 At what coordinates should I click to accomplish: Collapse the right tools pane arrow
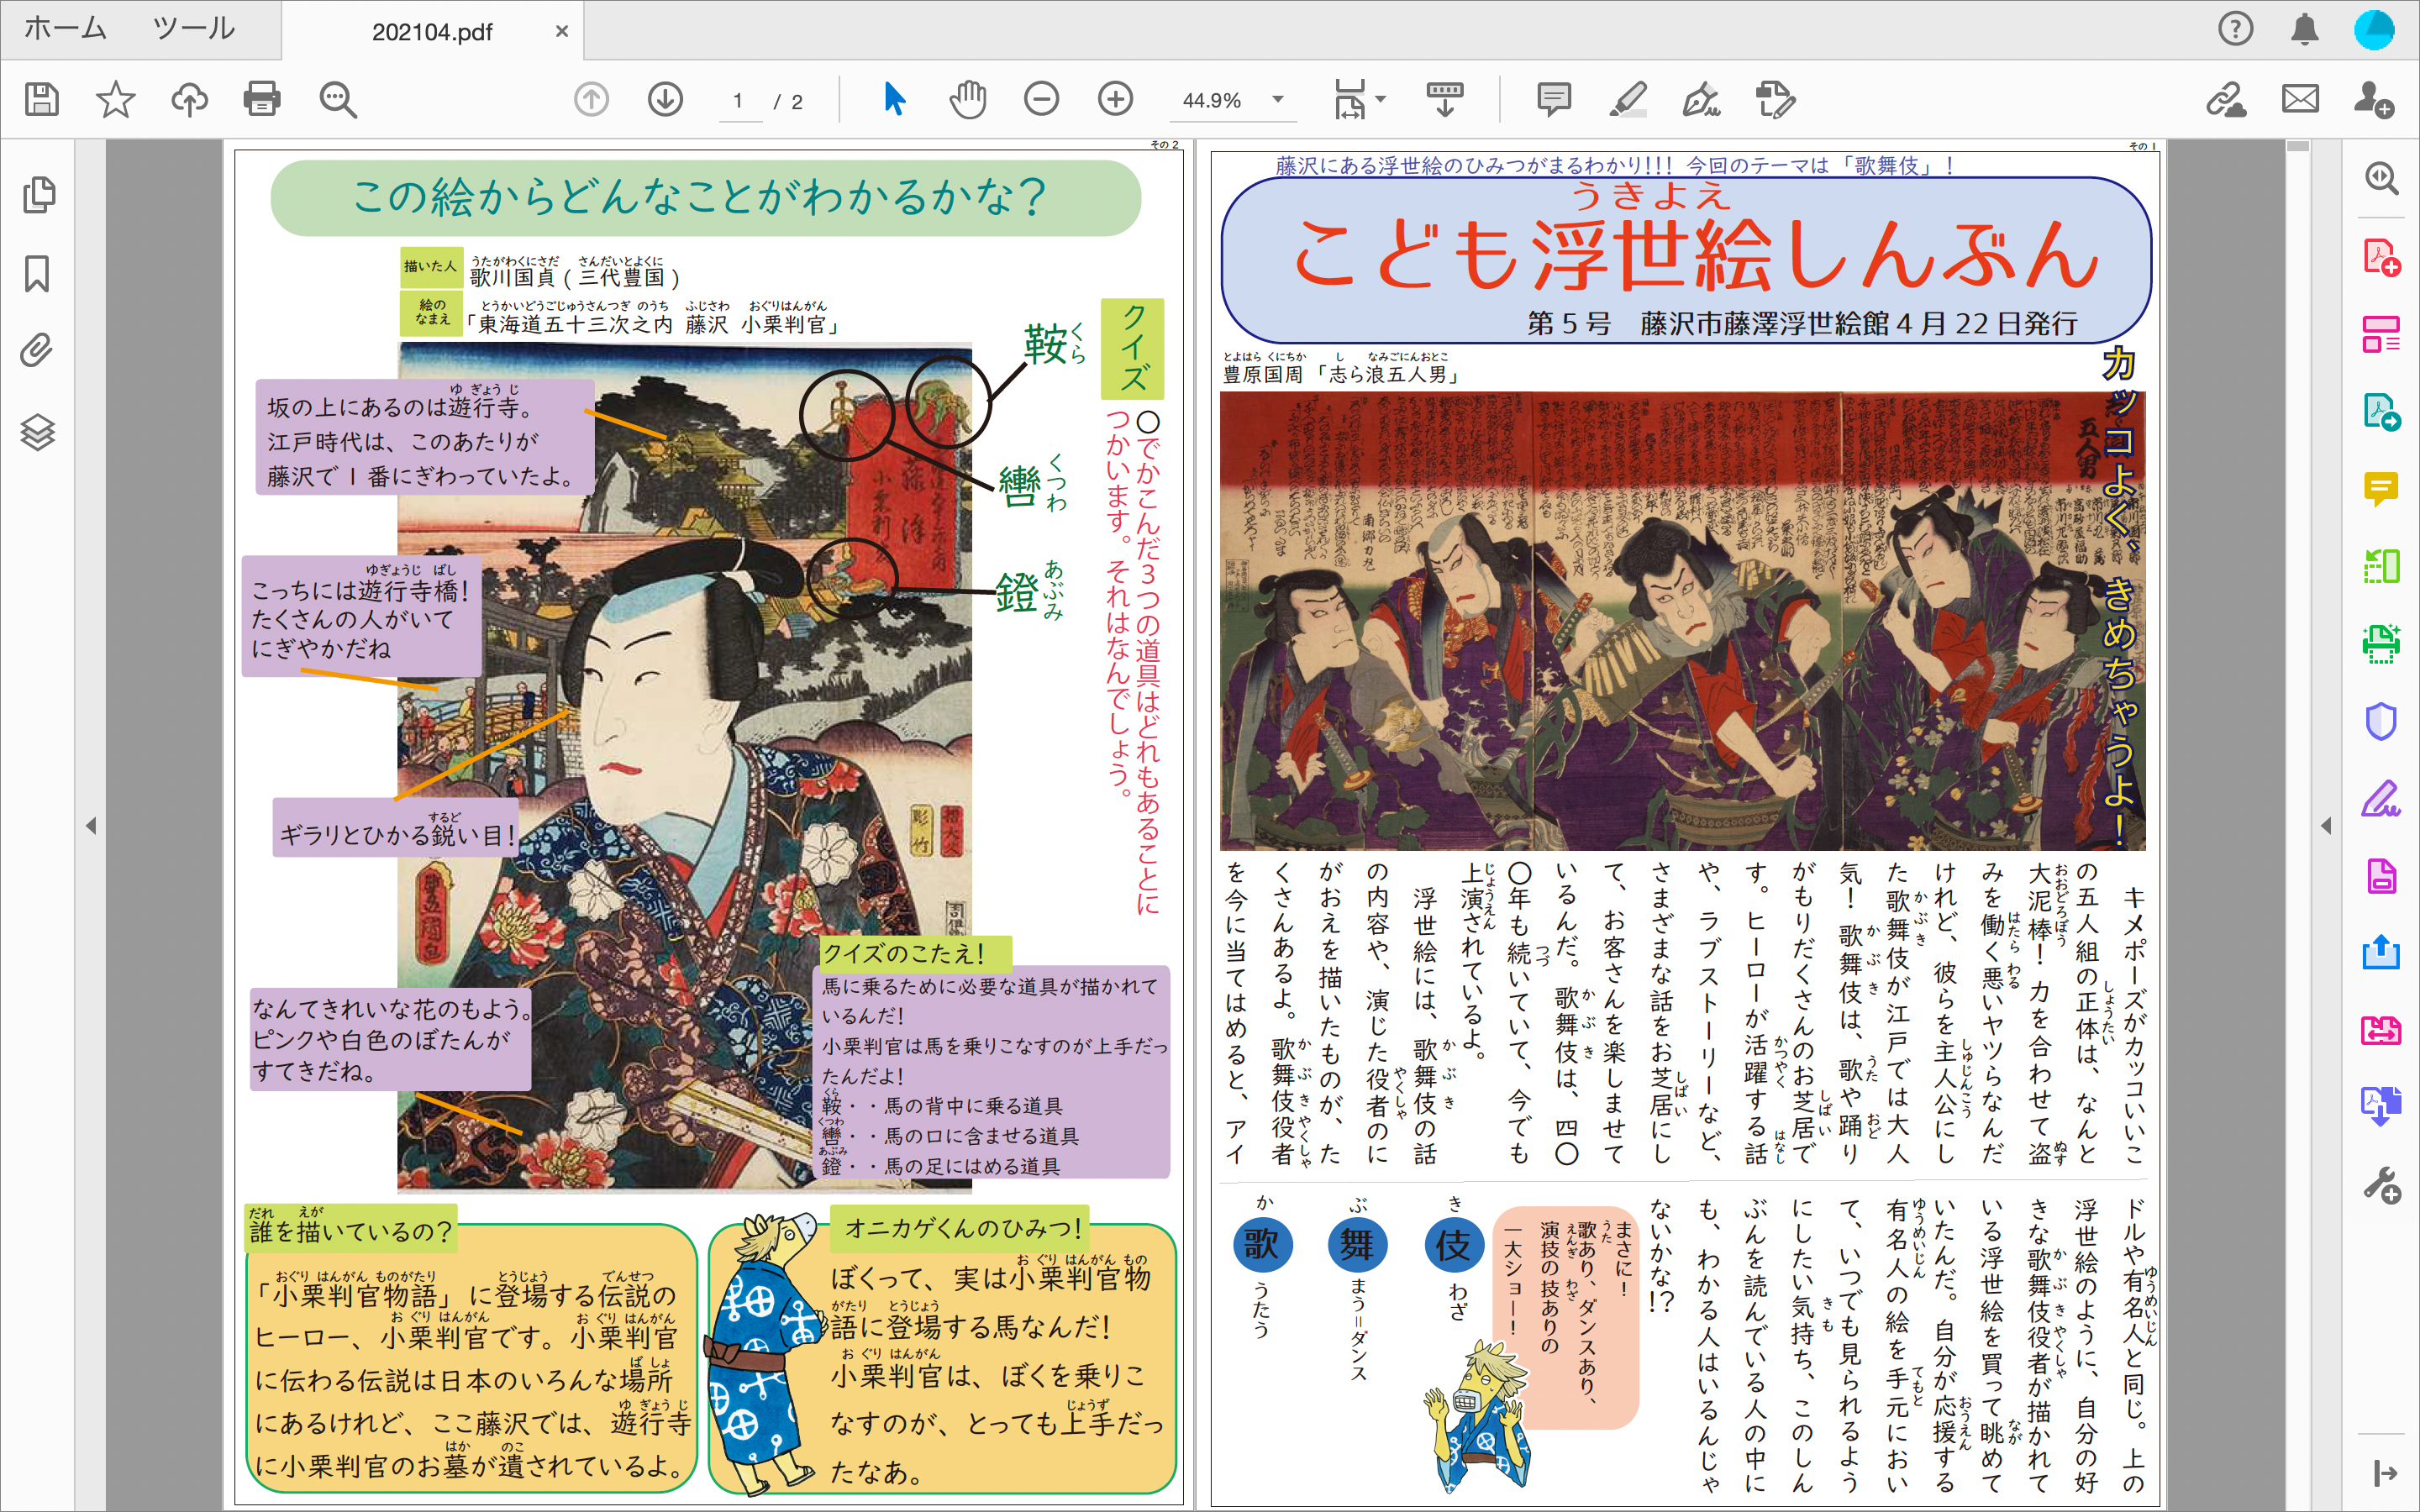click(x=2327, y=826)
